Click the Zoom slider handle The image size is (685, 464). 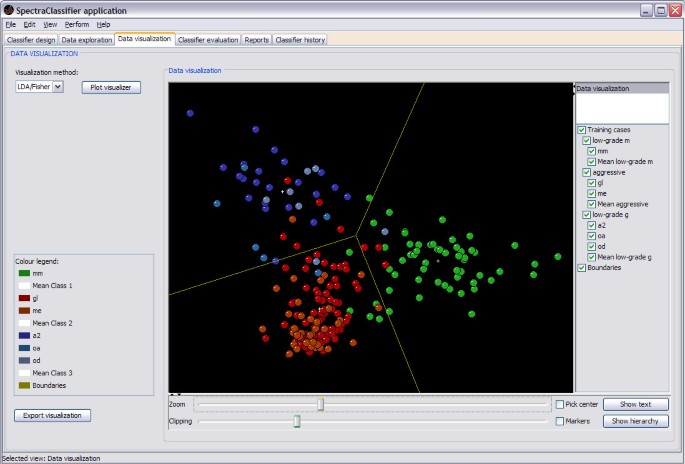[321, 404]
